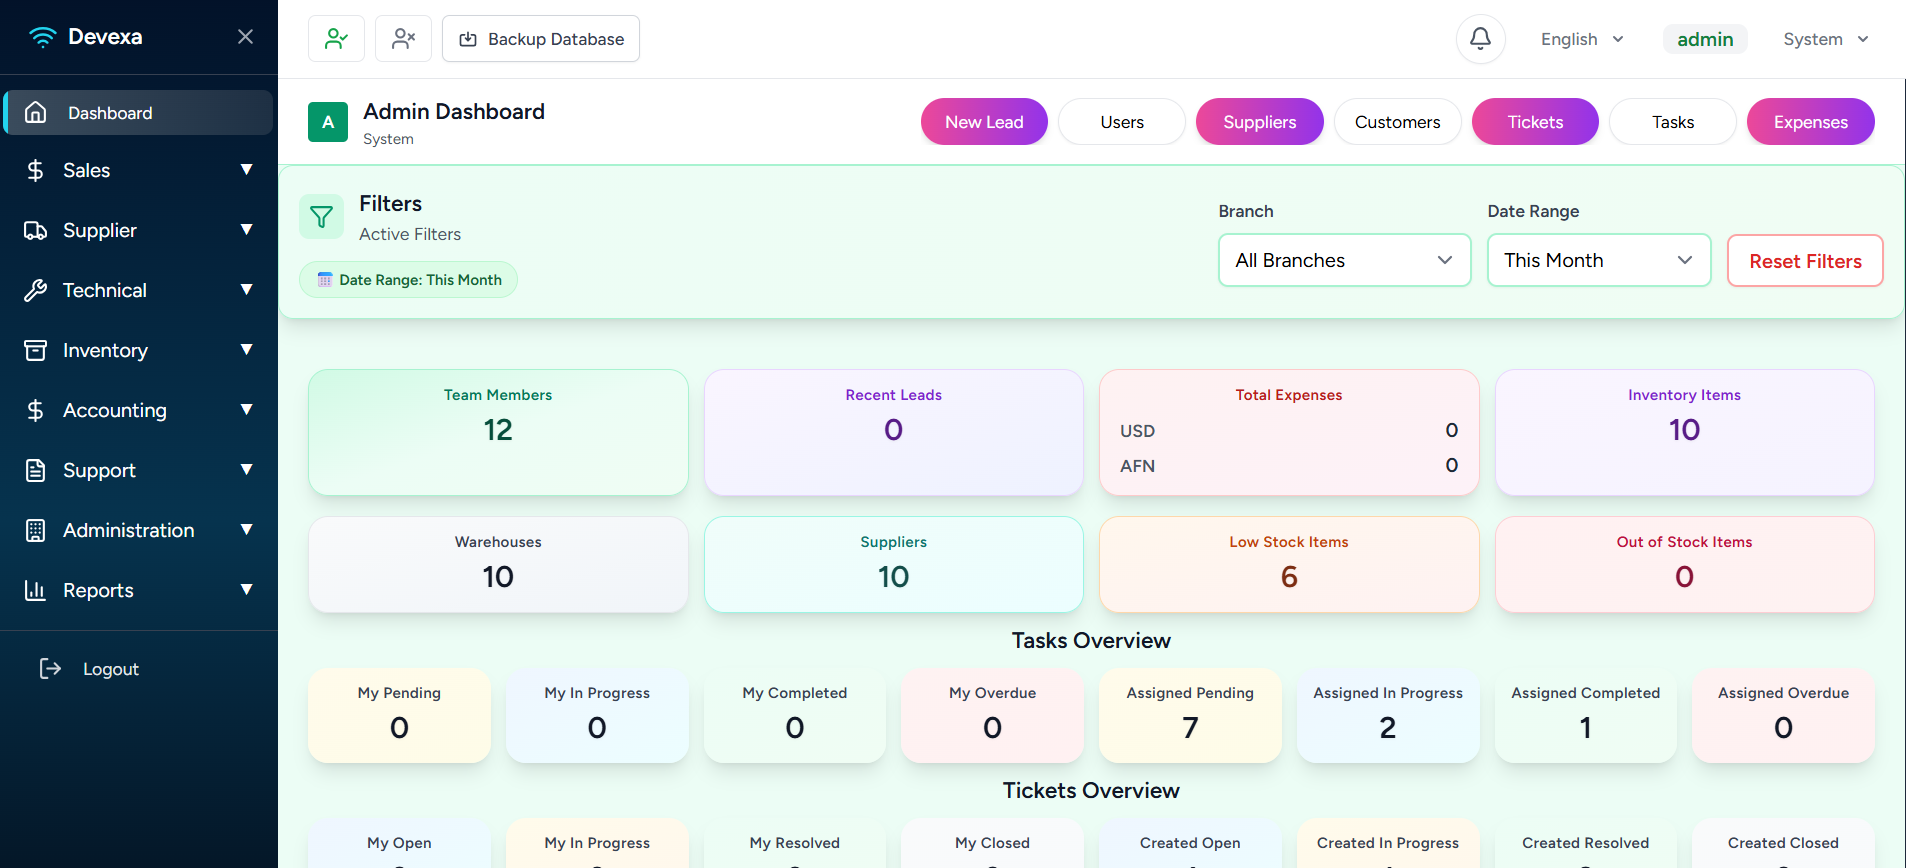The width and height of the screenshot is (1906, 868).
Task: Open the This Month date range dropdown
Action: point(1598,260)
